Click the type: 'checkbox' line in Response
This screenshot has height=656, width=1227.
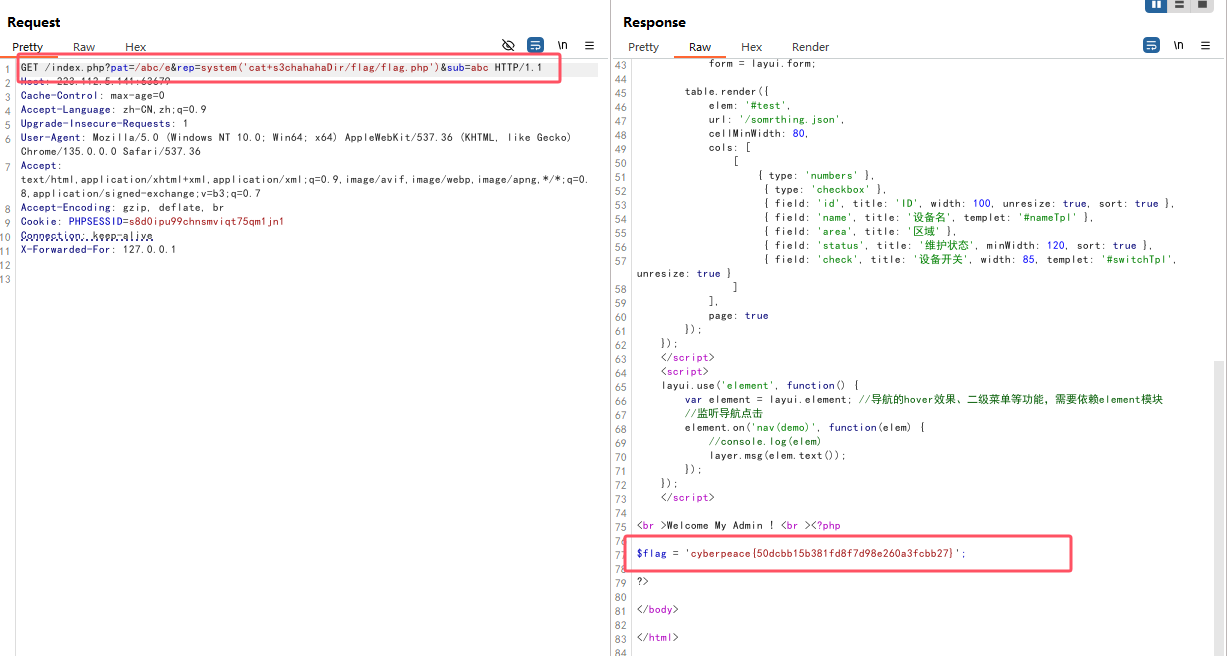(824, 189)
